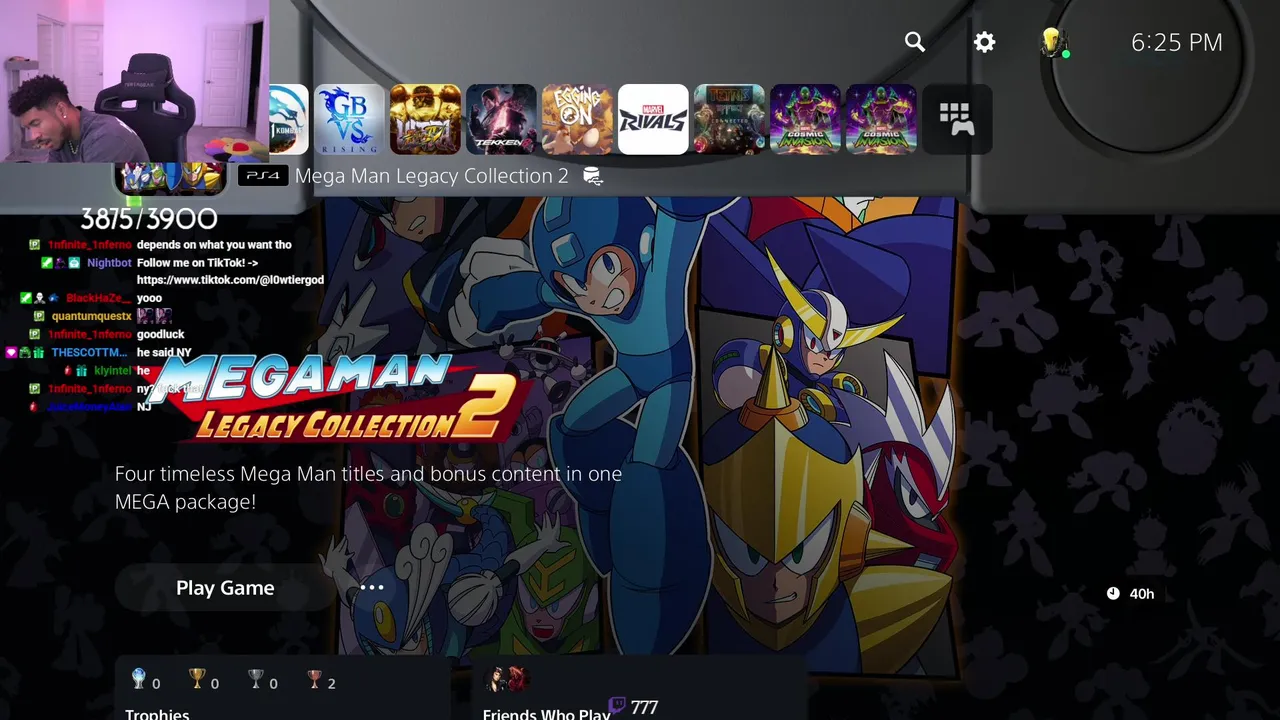The height and width of the screenshot is (720, 1280).
Task: Click the 'he said NY' chat message
Action: coord(164,352)
